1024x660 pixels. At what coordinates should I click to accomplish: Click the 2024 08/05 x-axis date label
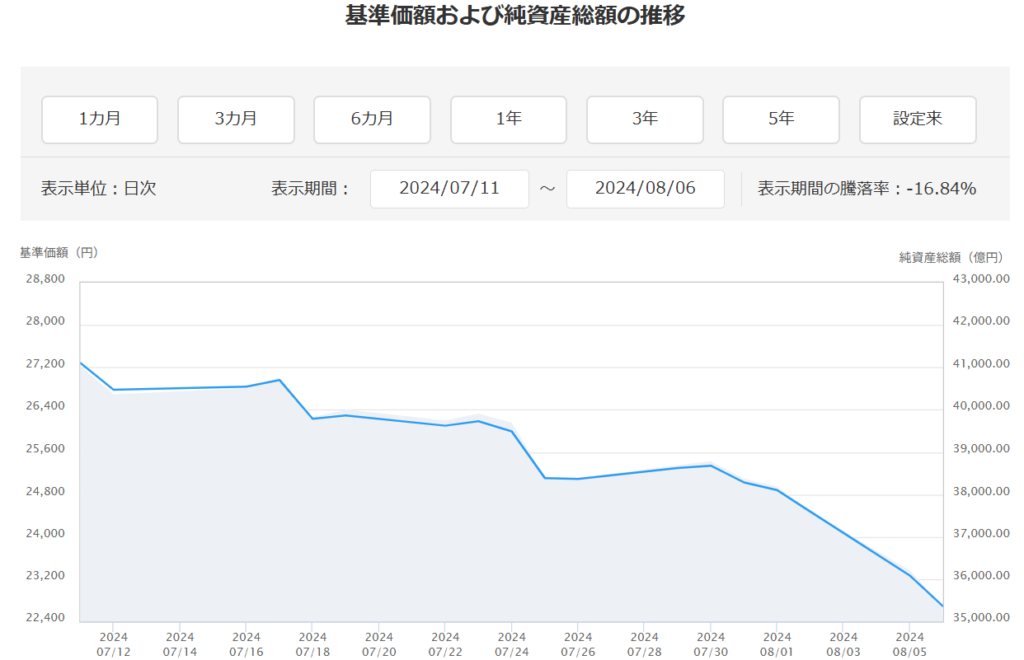click(909, 643)
